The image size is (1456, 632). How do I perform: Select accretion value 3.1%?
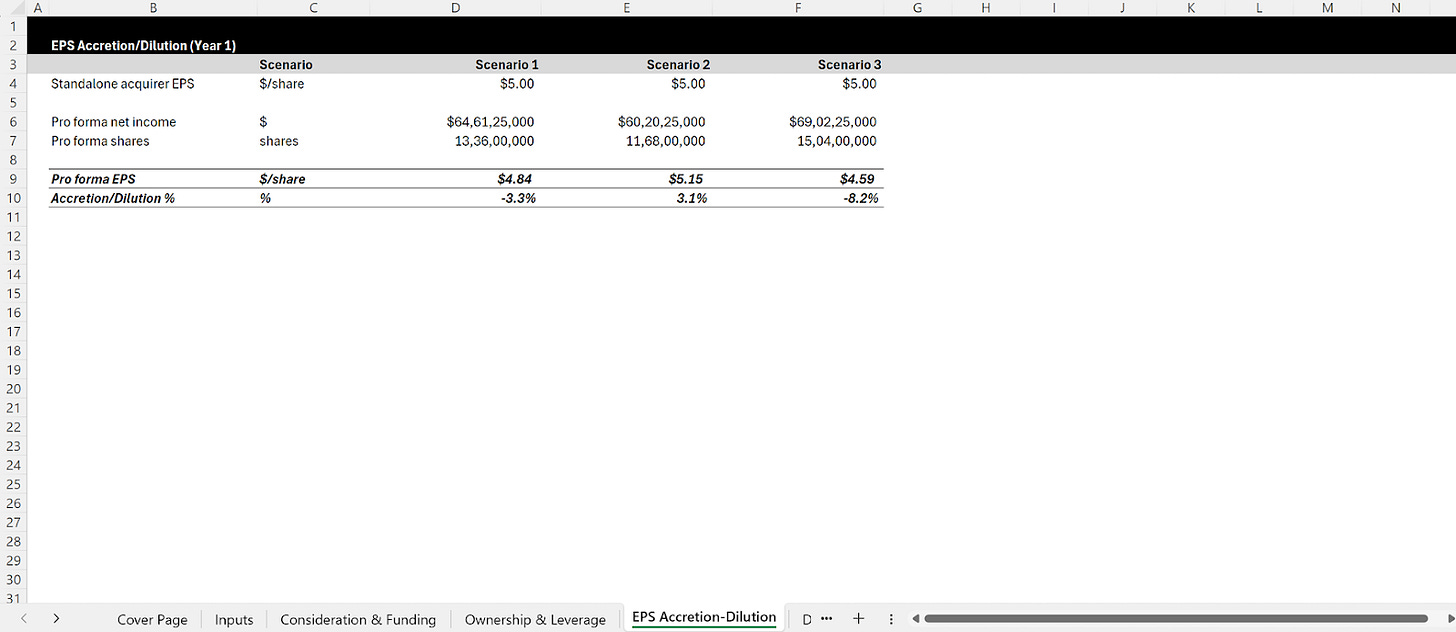point(690,198)
